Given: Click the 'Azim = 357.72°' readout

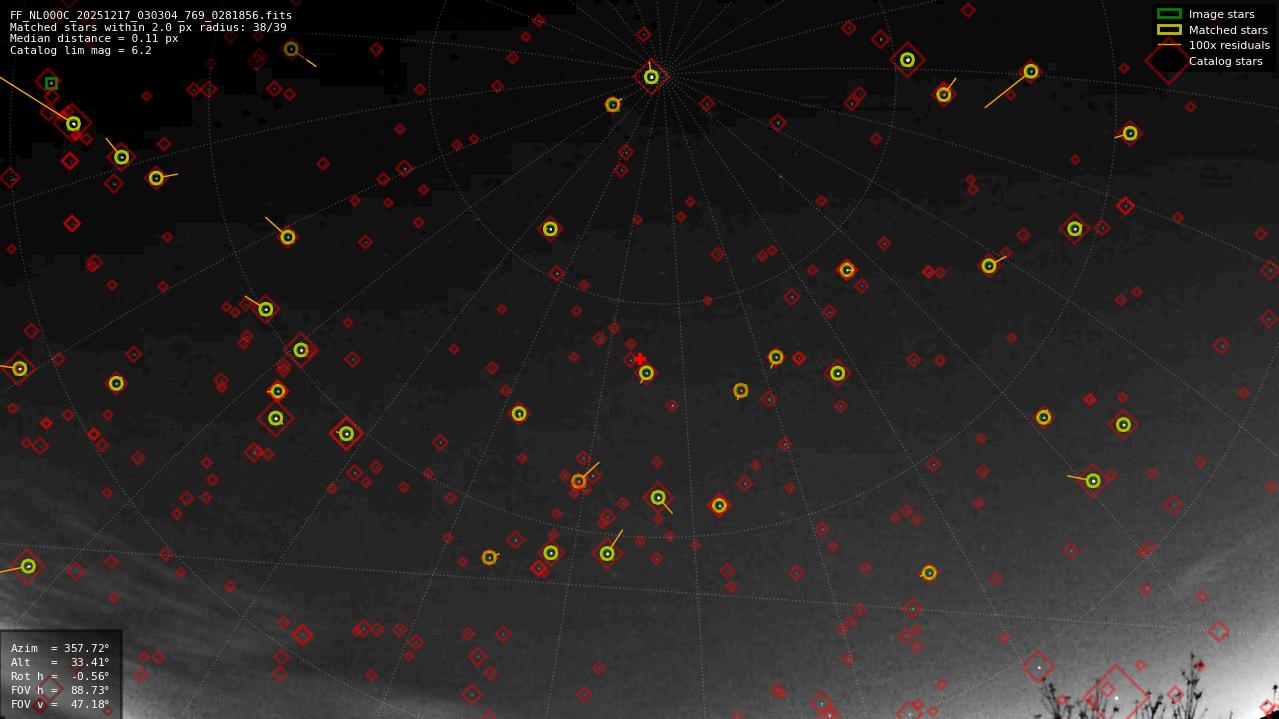Looking at the screenshot, I should coord(60,648).
